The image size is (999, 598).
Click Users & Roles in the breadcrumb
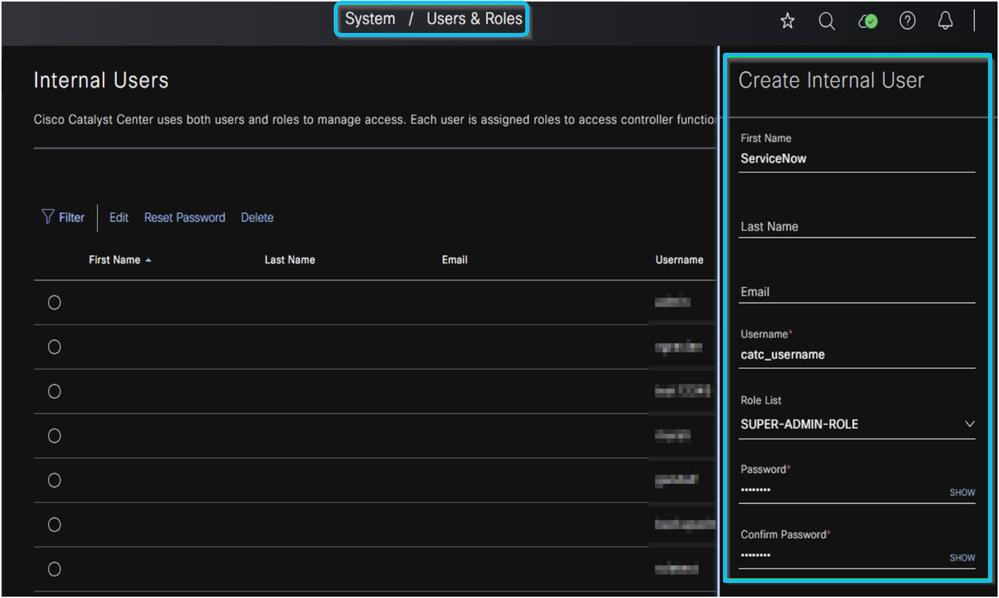[474, 19]
